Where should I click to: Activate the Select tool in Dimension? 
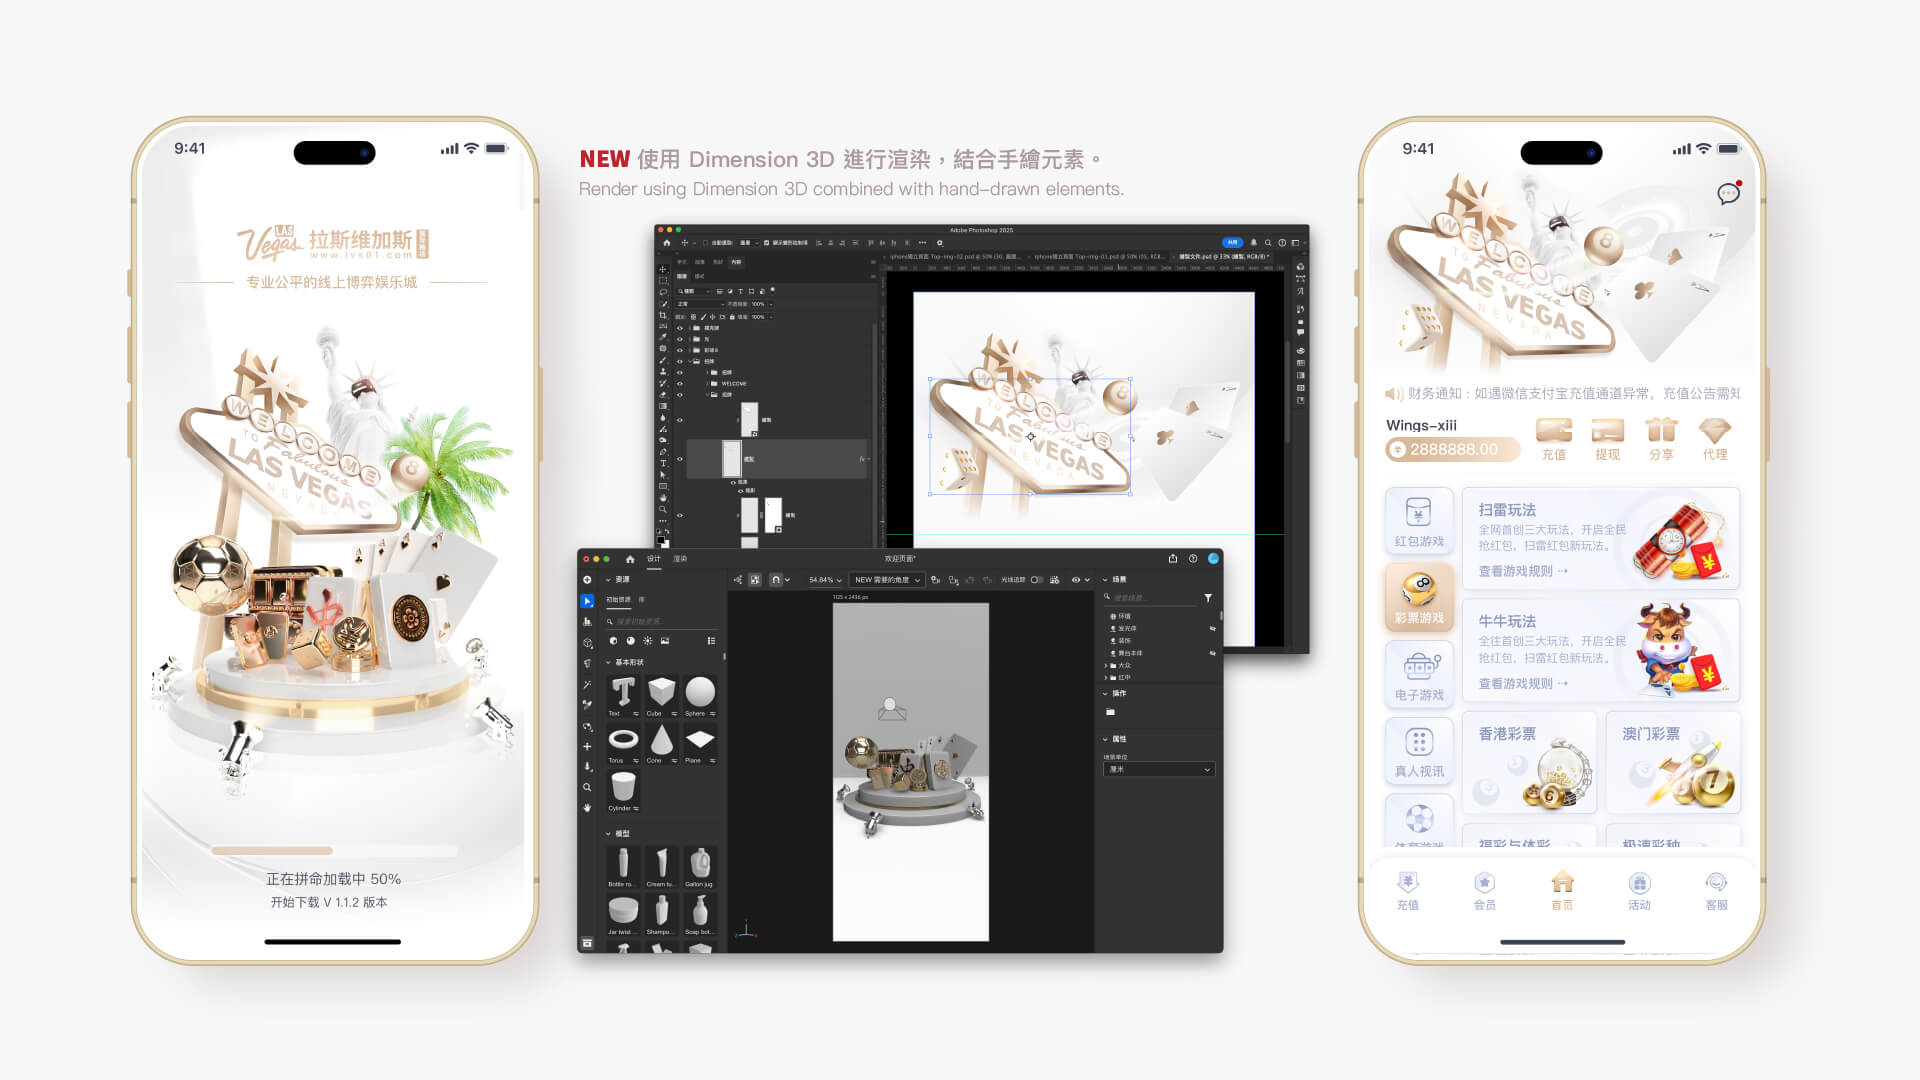(x=587, y=602)
